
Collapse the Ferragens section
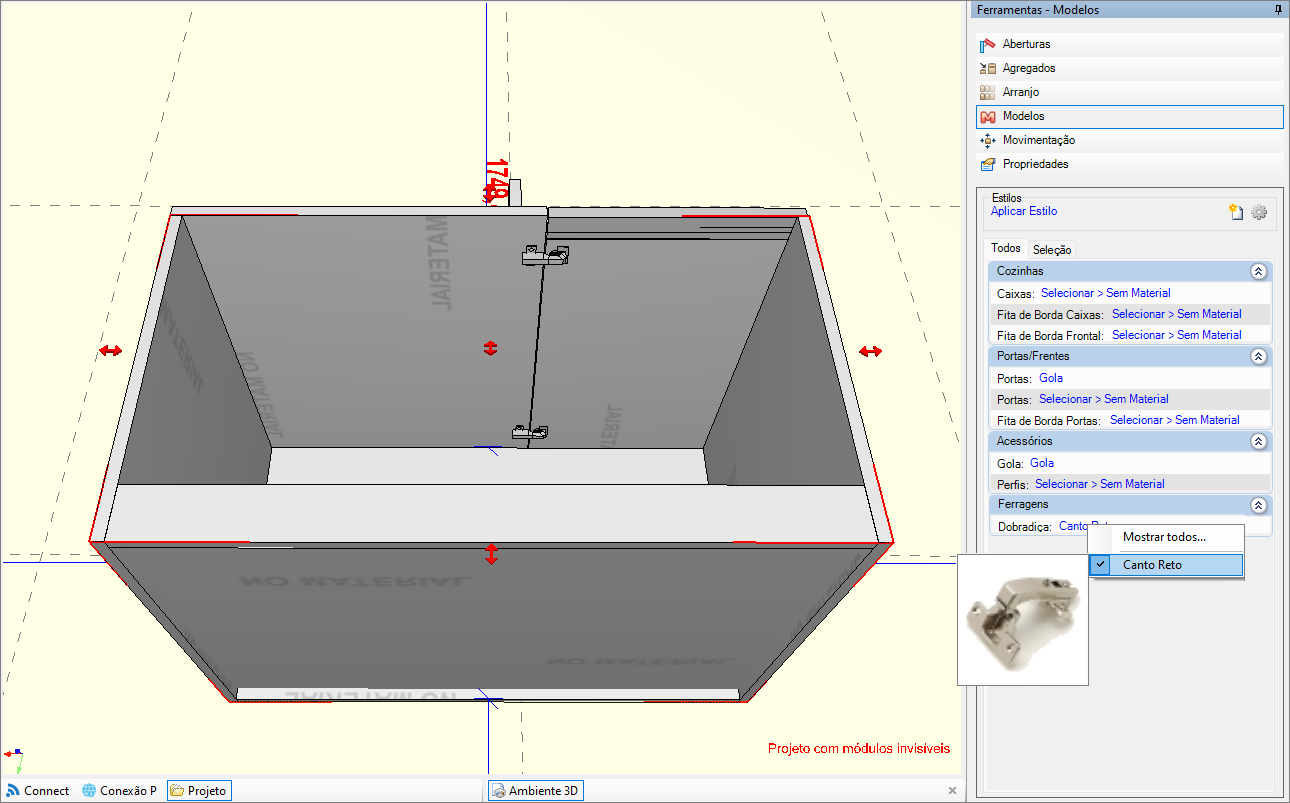1258,505
